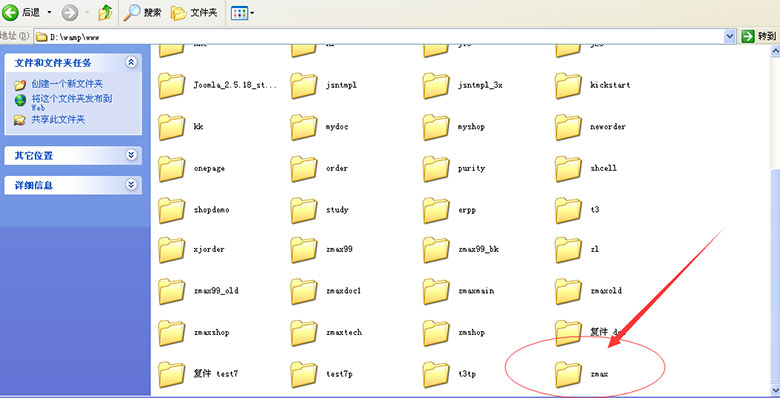Select the test7p folder
Screen dimensions: 780x398
click(321, 374)
